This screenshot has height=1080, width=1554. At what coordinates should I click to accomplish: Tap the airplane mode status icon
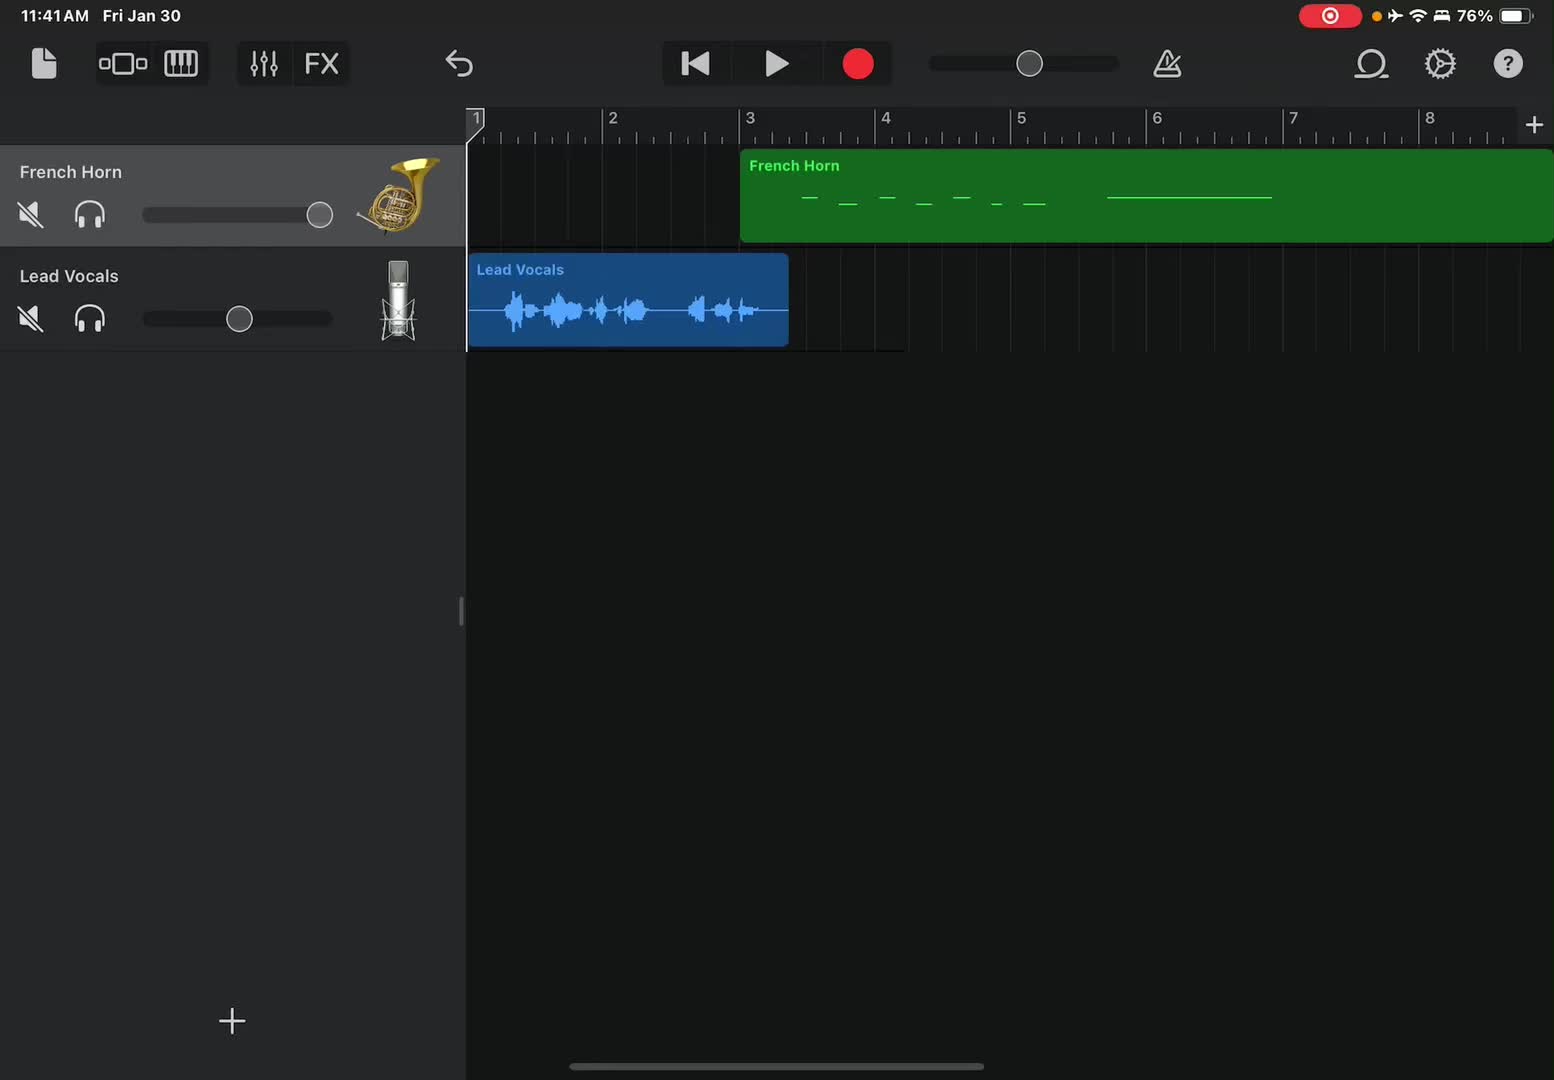(1396, 16)
